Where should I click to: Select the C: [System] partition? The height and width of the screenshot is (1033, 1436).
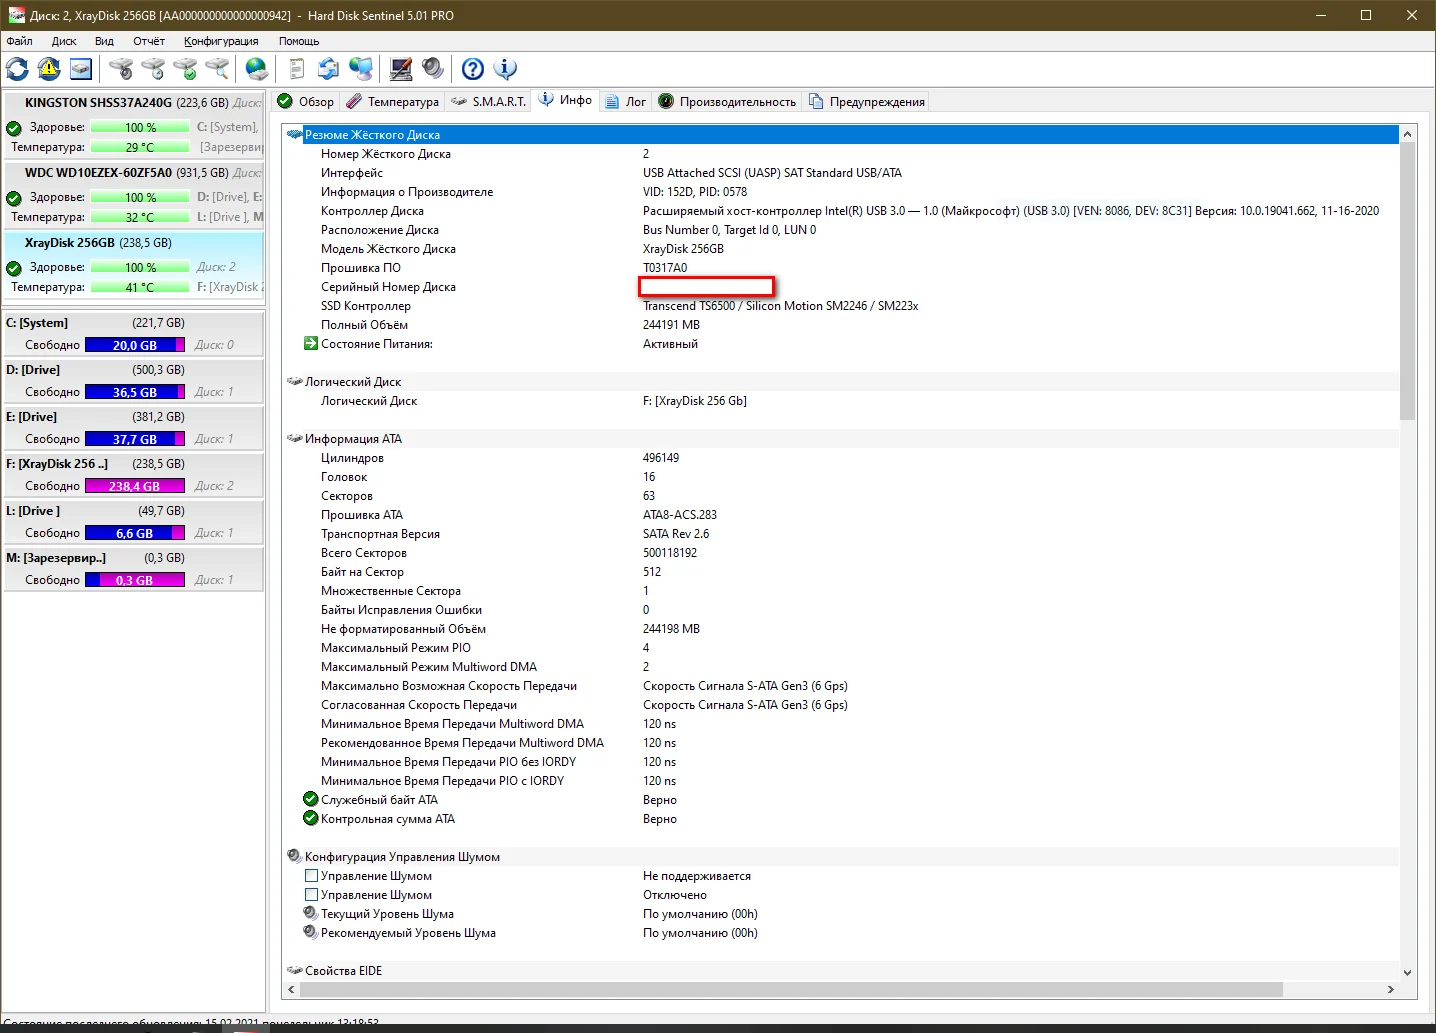(134, 334)
